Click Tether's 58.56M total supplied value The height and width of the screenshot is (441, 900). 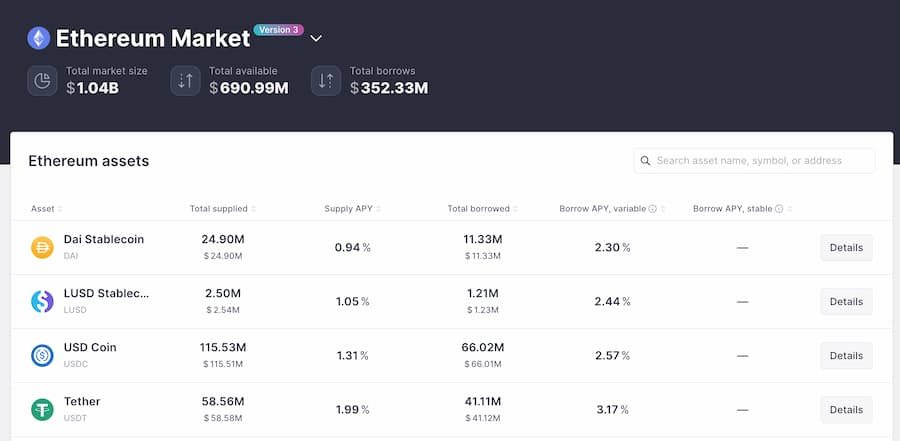[x=223, y=401]
